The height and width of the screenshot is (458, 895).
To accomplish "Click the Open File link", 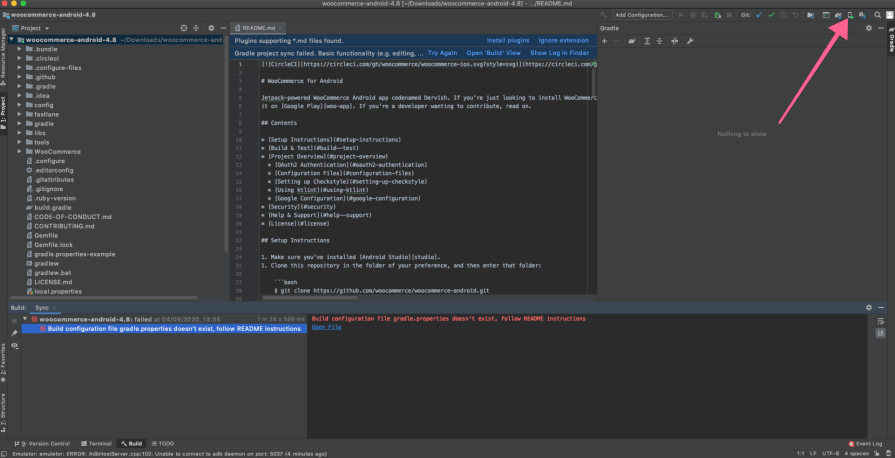I will [326, 327].
